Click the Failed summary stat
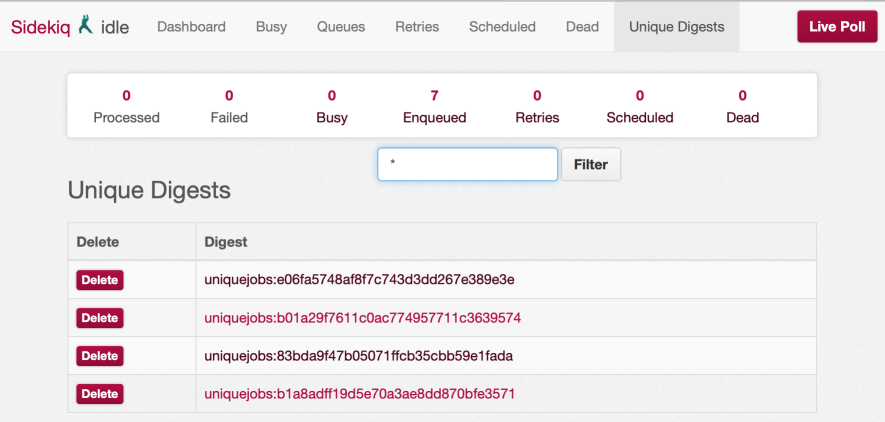Image resolution: width=885 pixels, height=422 pixels. (229, 107)
